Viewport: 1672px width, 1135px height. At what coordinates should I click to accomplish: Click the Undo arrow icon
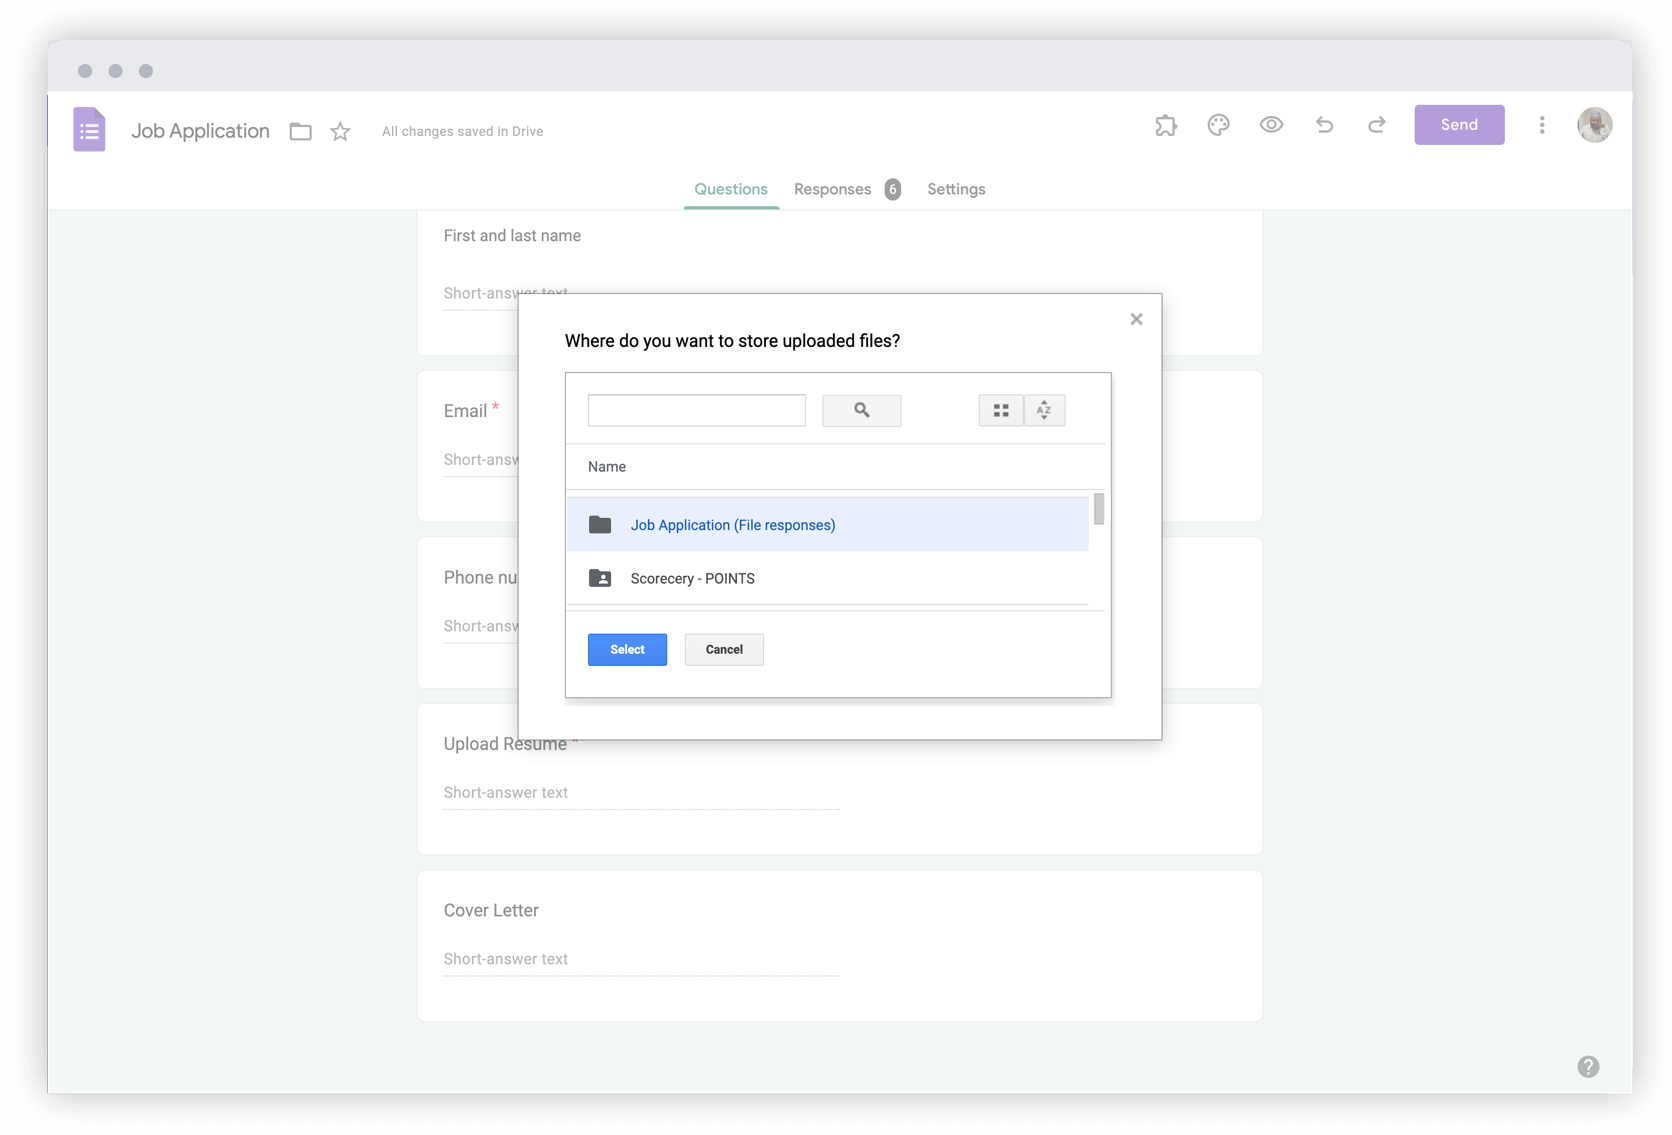[x=1324, y=125]
